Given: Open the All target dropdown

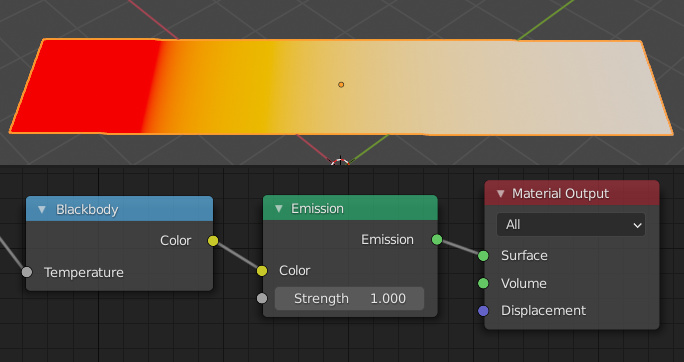Looking at the screenshot, I should (x=571, y=225).
